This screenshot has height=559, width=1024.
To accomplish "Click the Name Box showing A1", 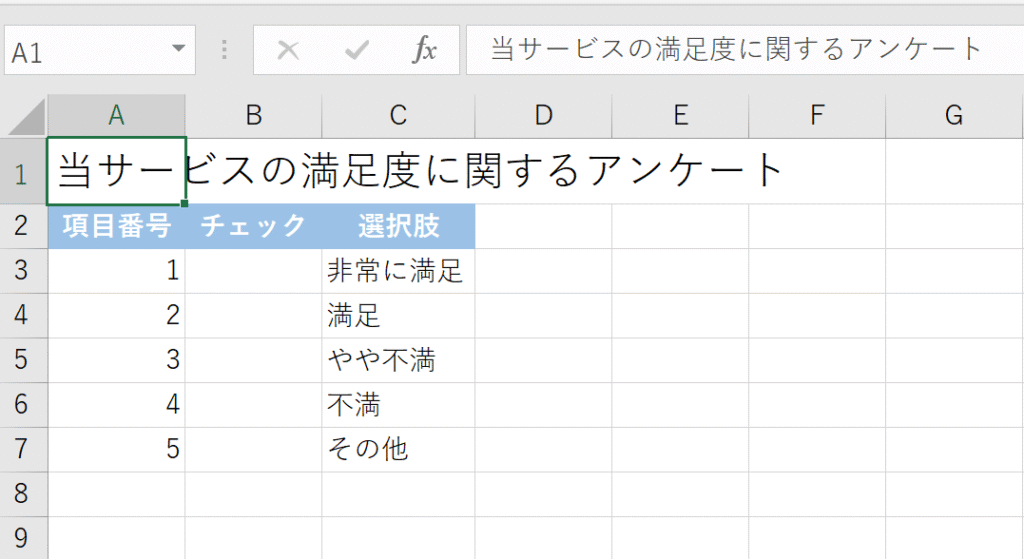I will 80,50.
